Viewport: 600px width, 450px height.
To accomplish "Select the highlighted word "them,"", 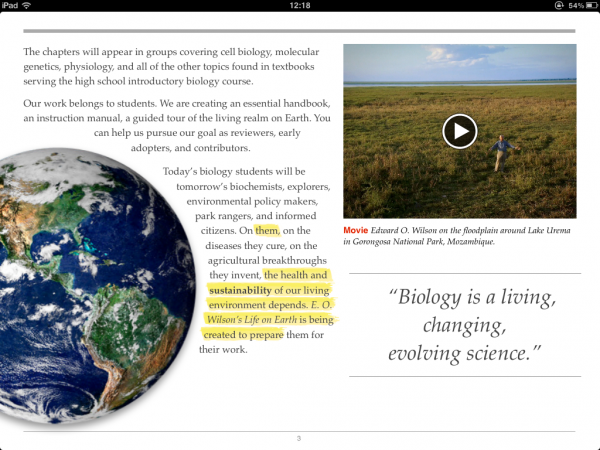I will pyautogui.click(x=267, y=230).
